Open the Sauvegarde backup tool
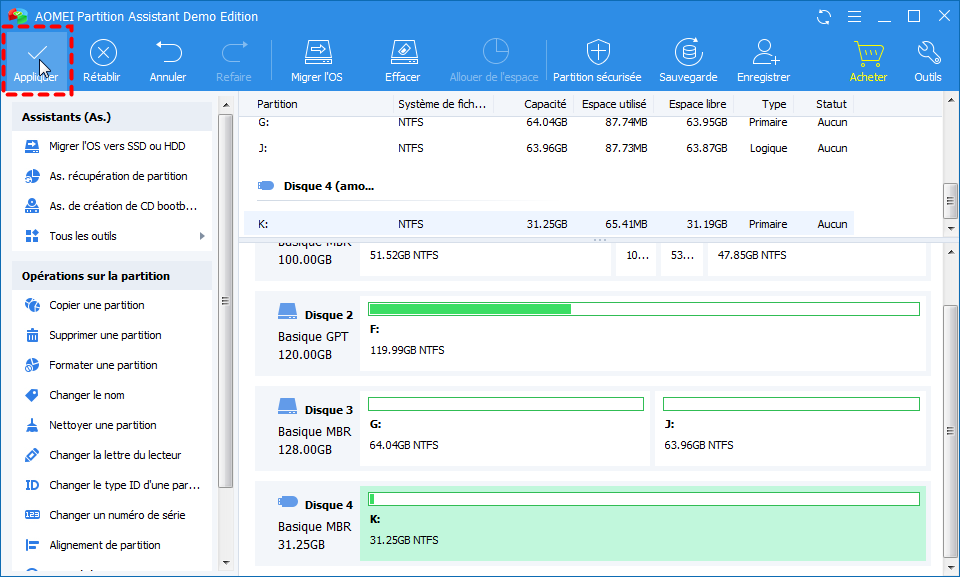Viewport: 960px width, 577px height. click(x=688, y=54)
